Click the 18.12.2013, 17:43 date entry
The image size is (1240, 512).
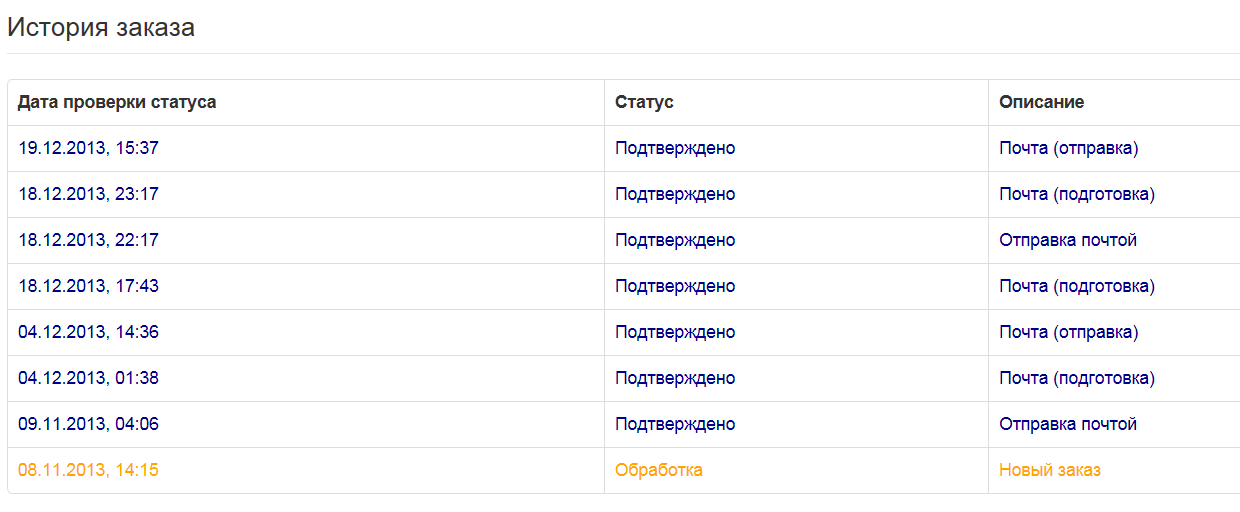88,286
